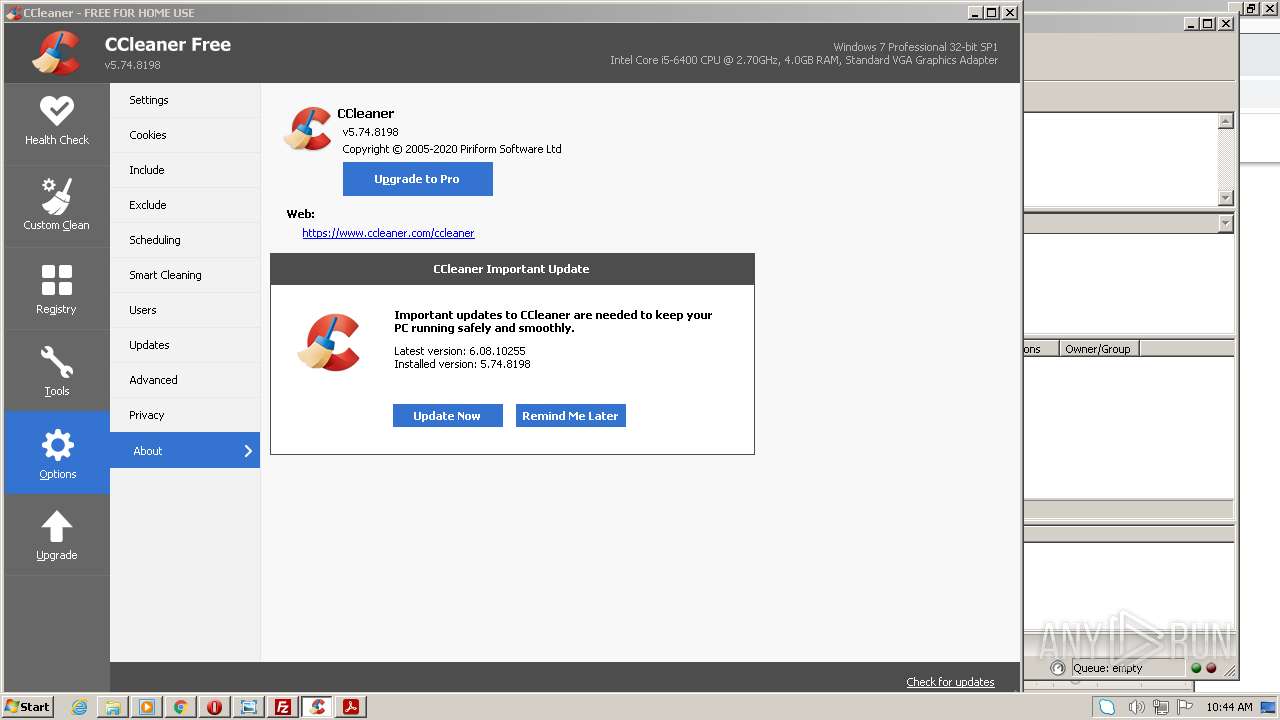Click the CCleaner taskbar button
This screenshot has height=720, width=1280.
[x=317, y=707]
